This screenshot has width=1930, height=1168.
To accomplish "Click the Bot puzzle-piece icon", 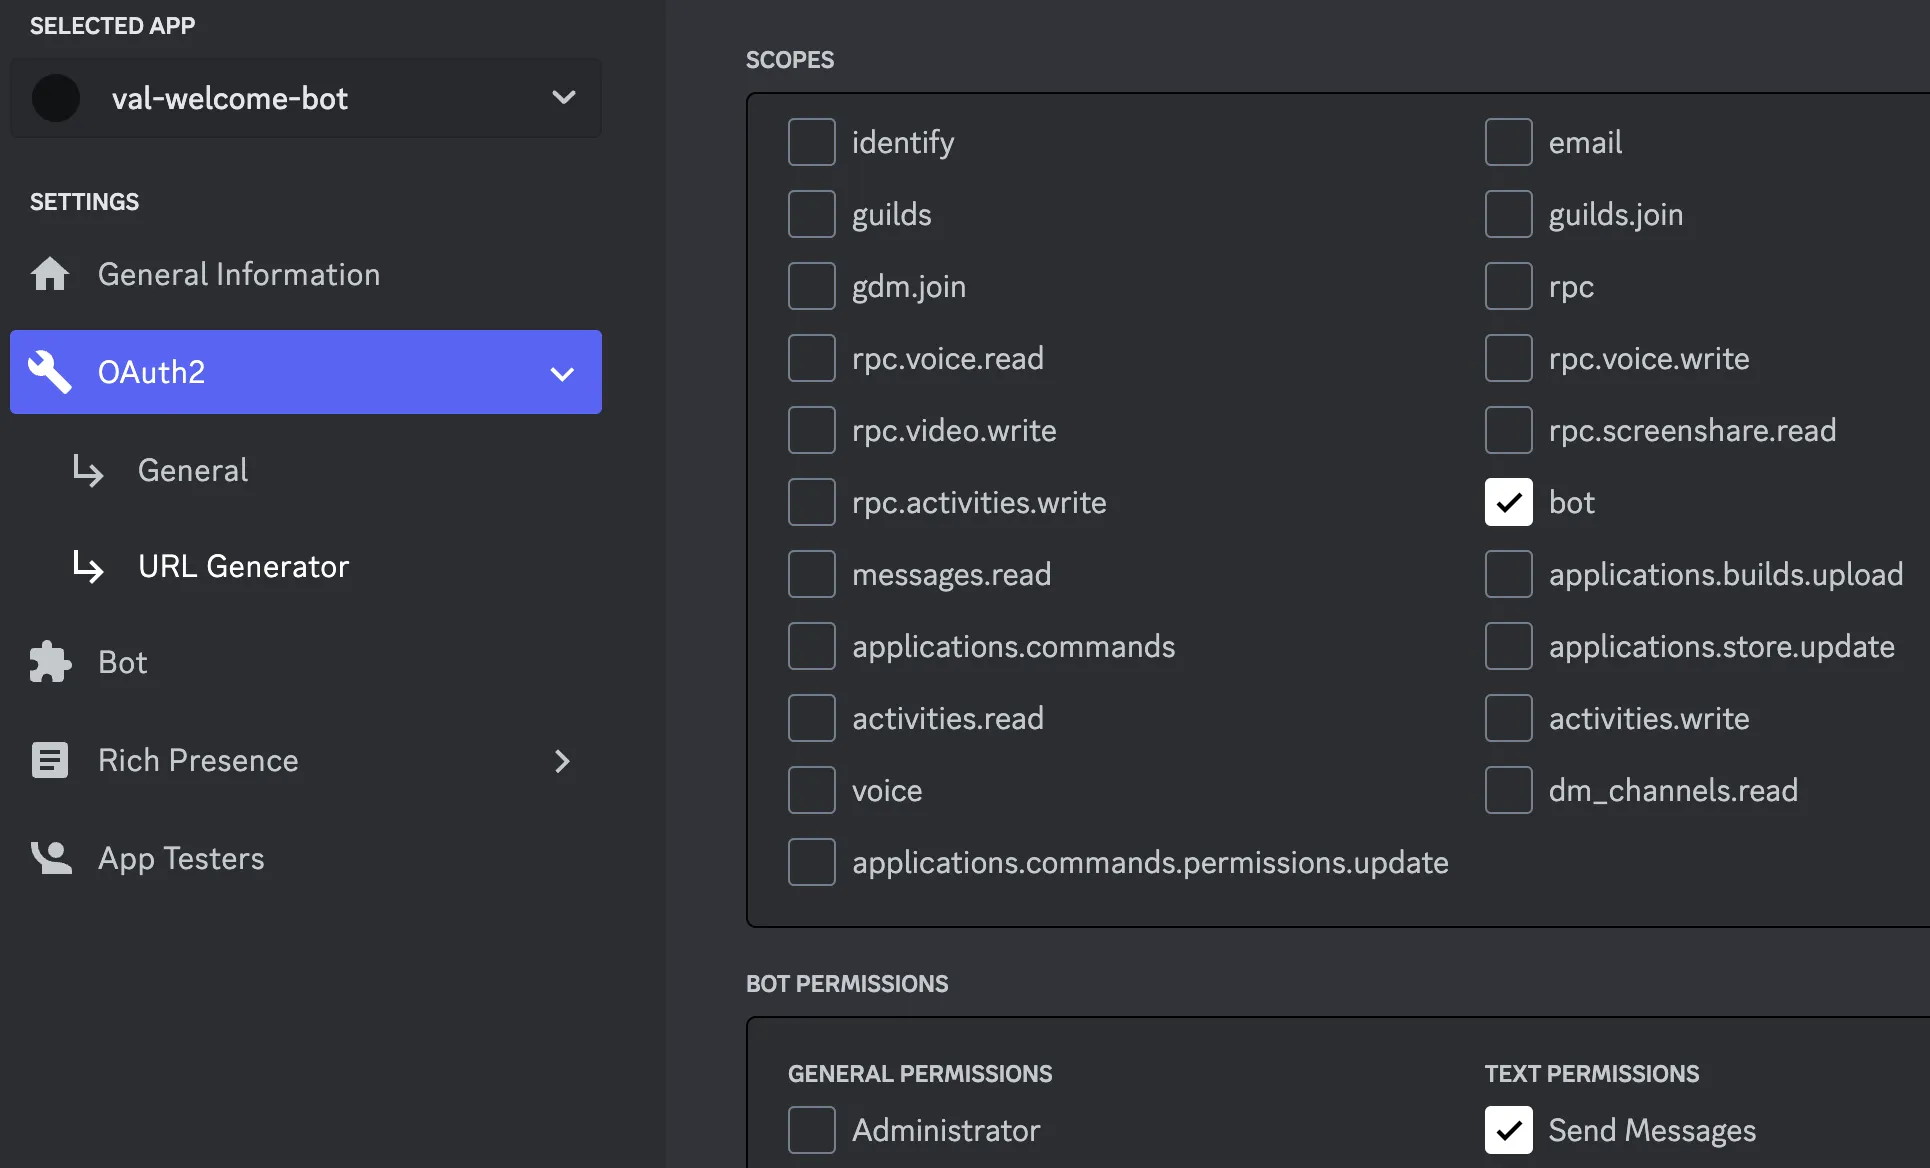I will tap(49, 661).
